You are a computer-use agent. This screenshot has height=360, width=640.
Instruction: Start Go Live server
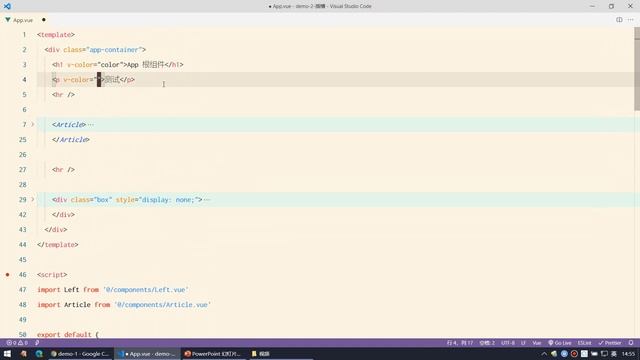[x=560, y=343]
